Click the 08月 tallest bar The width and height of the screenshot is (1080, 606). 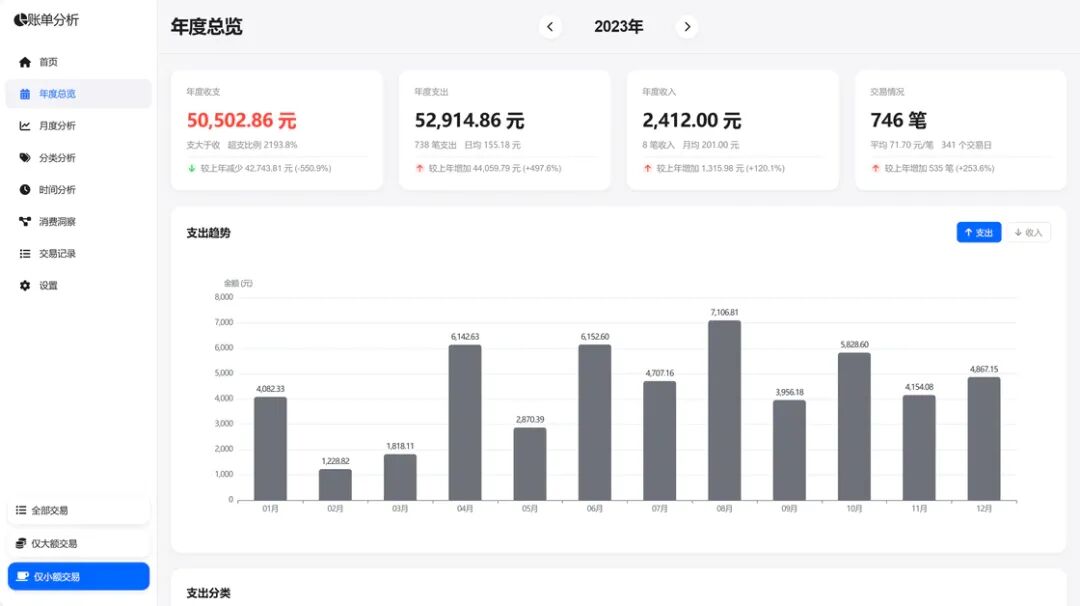click(725, 410)
